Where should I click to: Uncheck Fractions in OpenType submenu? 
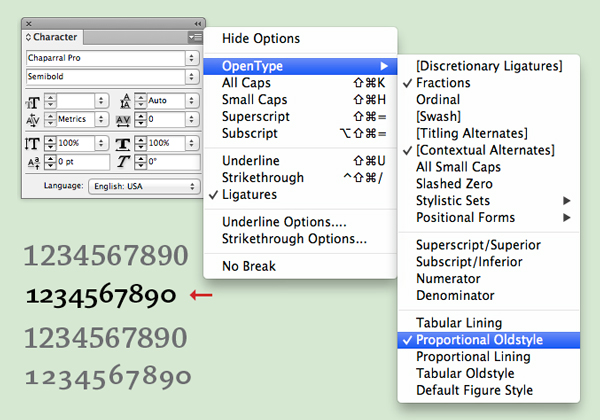click(x=444, y=83)
